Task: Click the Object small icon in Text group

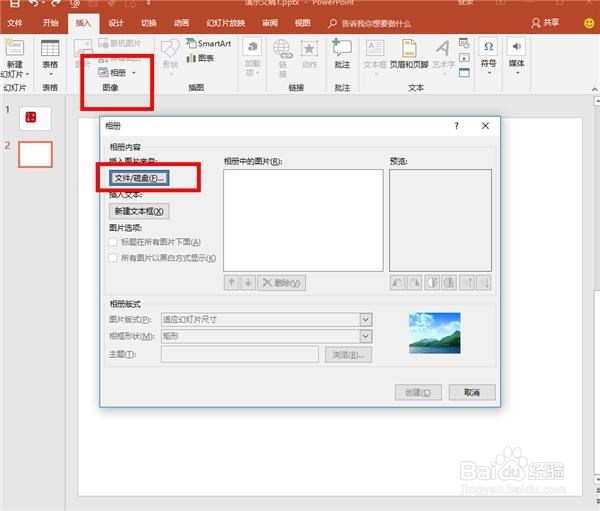Action: [464, 72]
